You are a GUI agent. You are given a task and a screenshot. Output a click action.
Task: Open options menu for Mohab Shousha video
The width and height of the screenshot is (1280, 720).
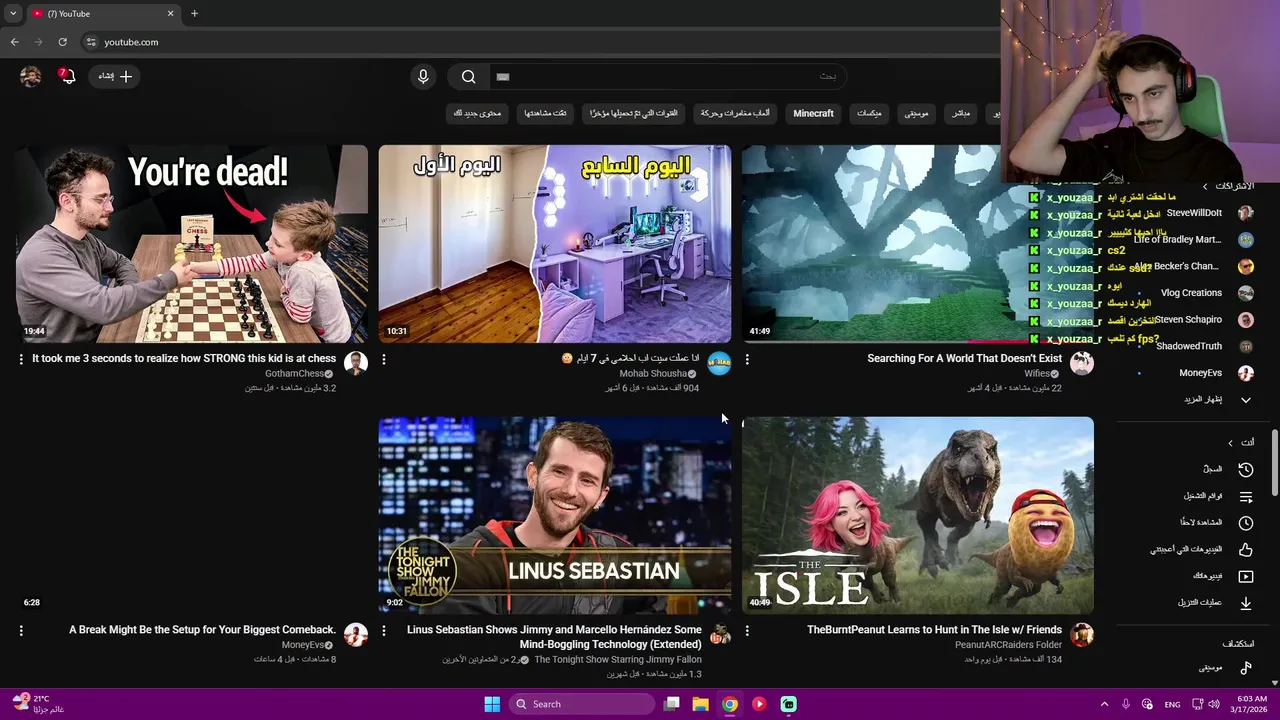click(x=384, y=359)
